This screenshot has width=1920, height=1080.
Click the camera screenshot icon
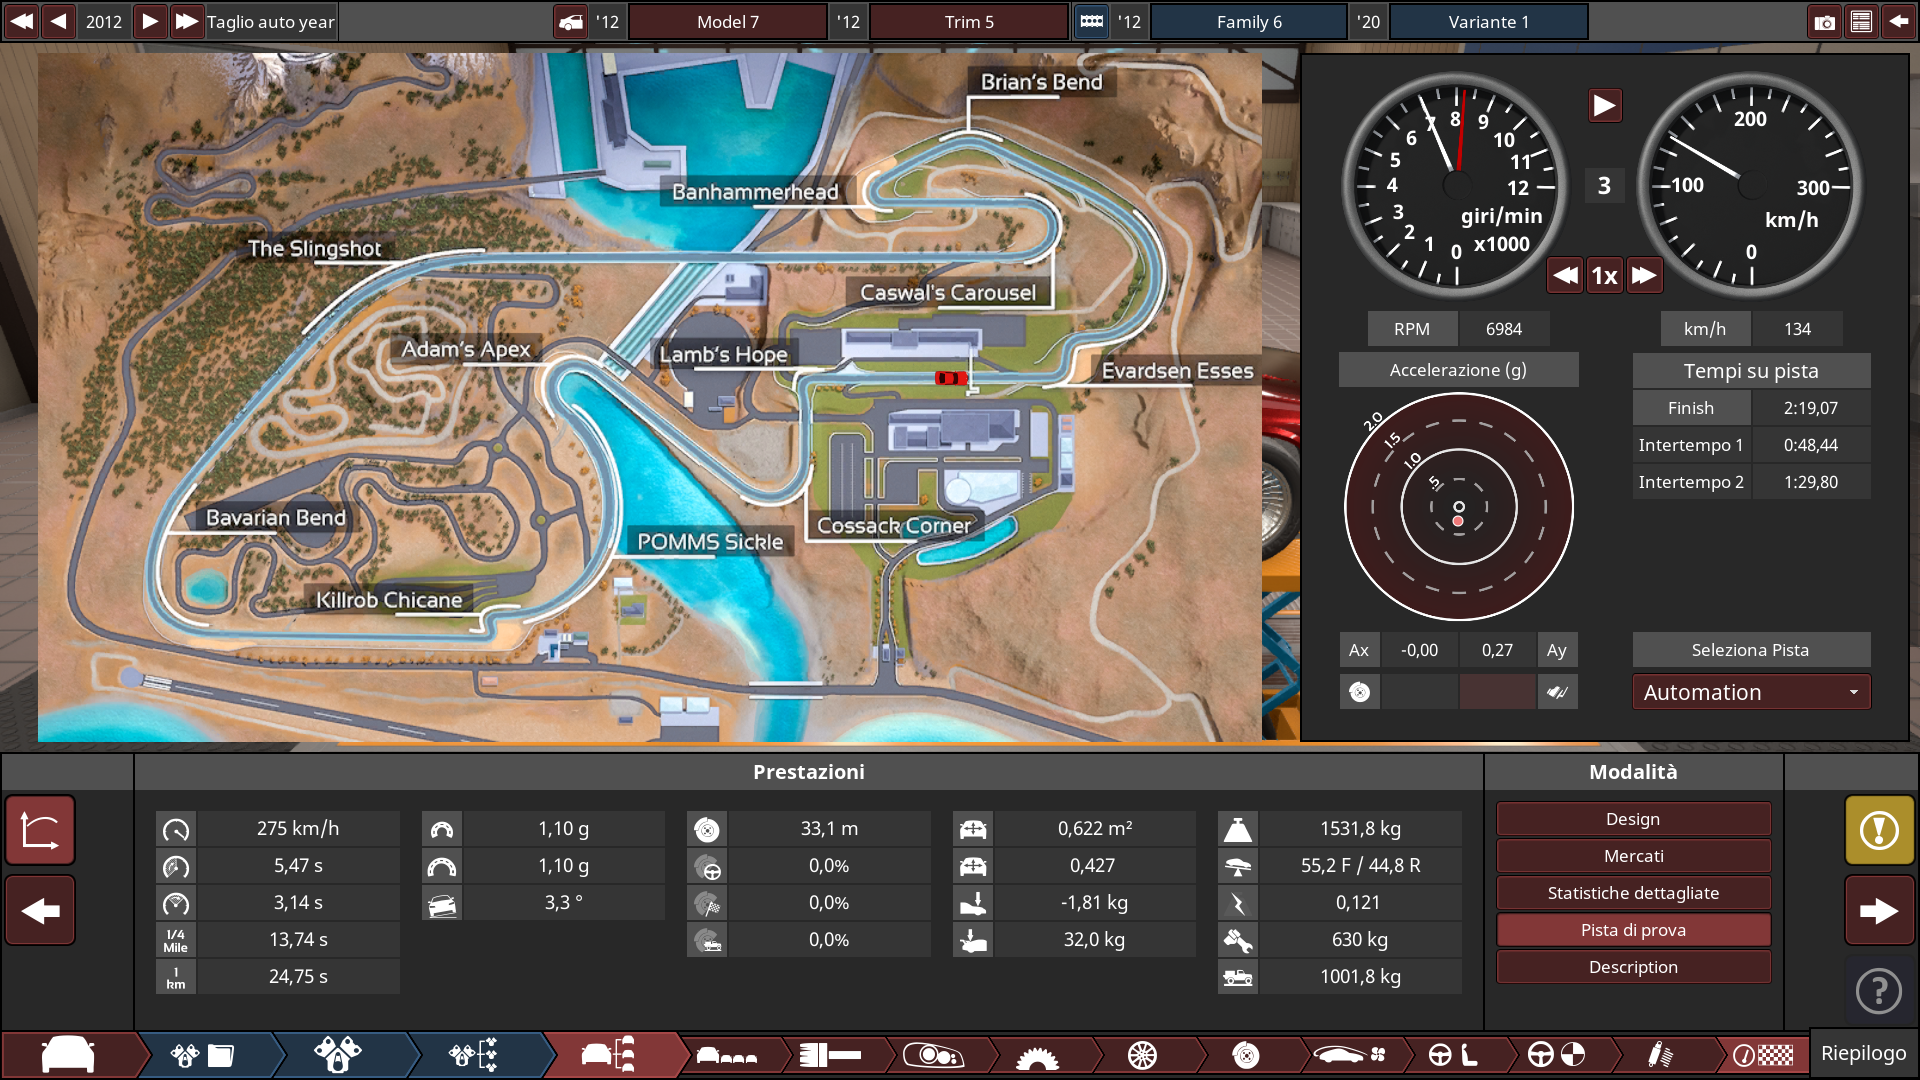point(1825,20)
